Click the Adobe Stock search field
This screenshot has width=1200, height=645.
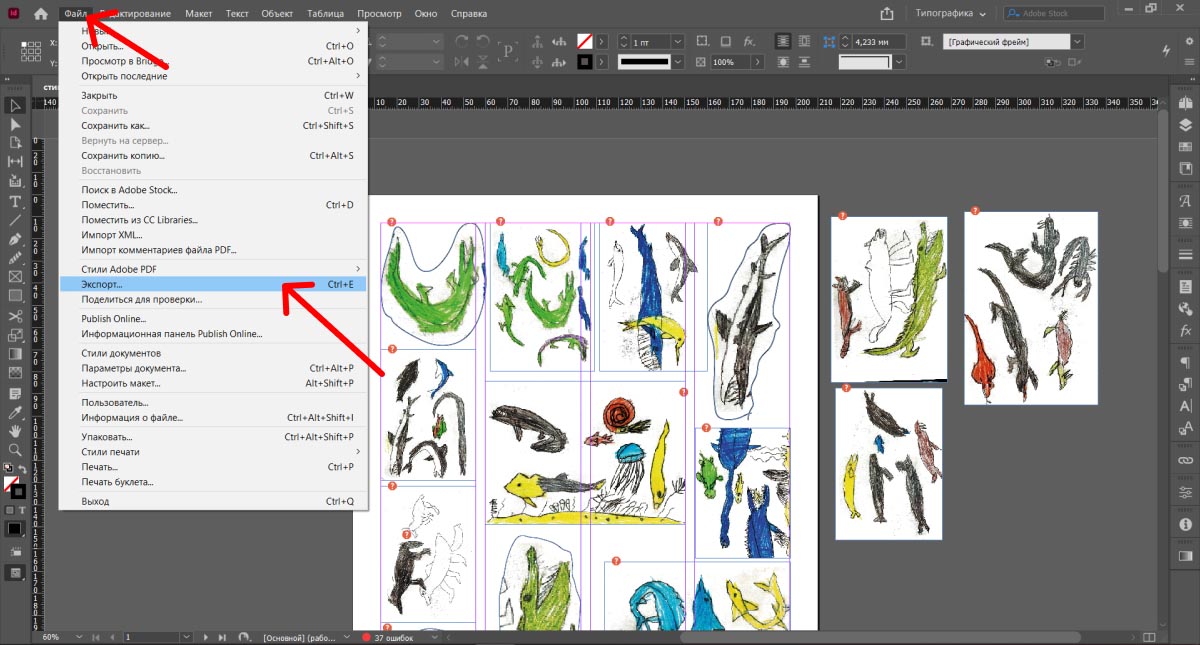(1053, 13)
